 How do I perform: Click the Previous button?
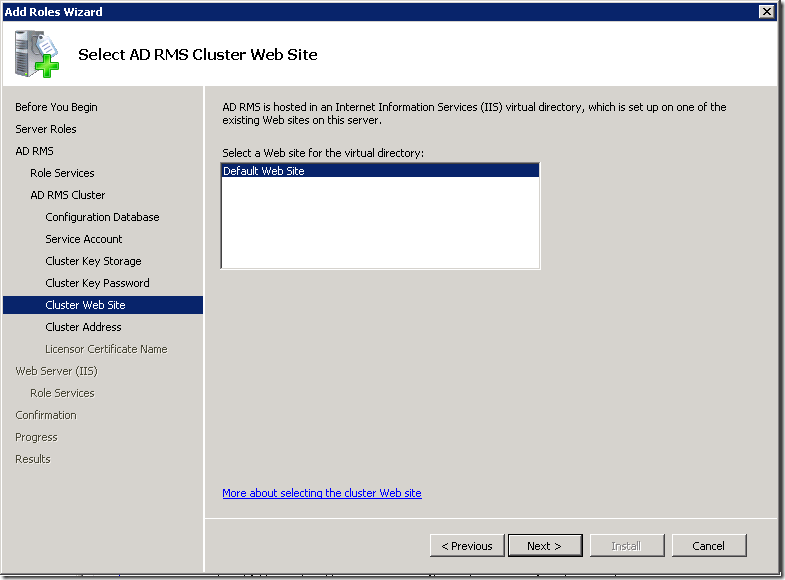tap(467, 546)
